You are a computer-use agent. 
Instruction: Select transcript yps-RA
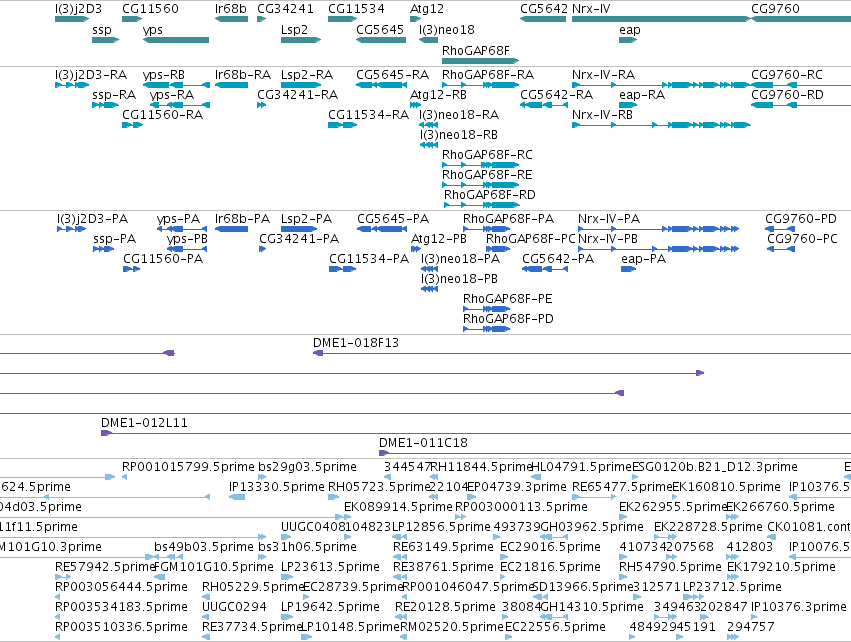pyautogui.click(x=172, y=95)
